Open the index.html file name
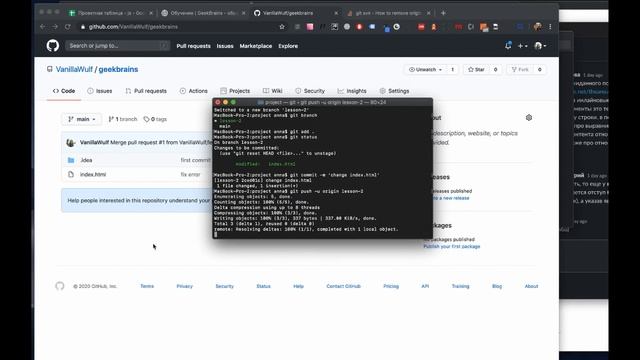 point(93,174)
